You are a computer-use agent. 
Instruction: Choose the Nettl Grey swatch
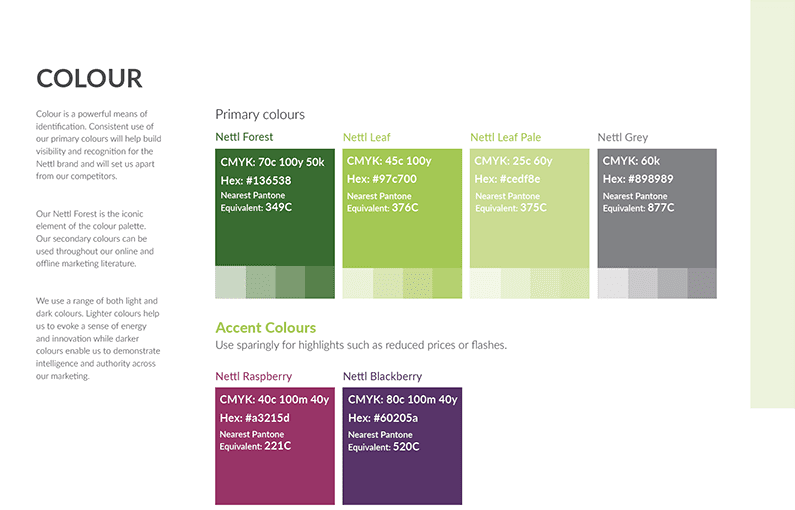coord(657,208)
